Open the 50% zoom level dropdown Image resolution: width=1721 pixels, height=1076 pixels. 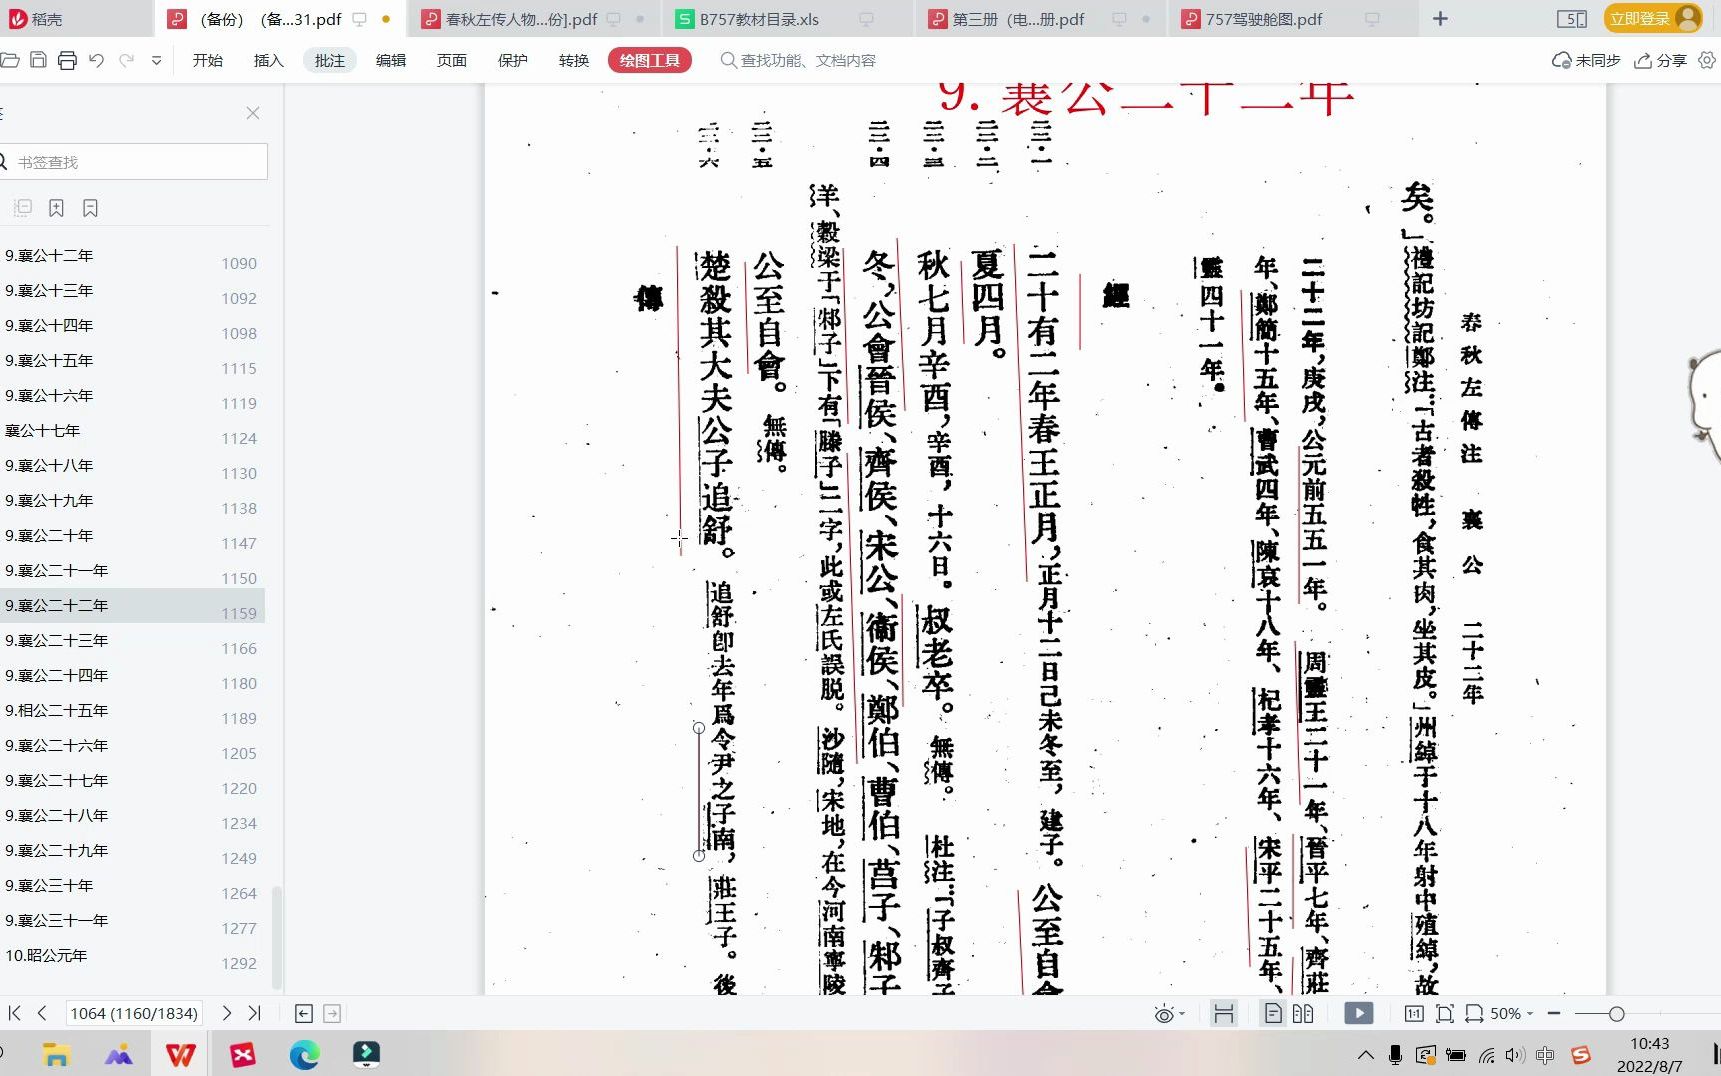(1511, 1013)
